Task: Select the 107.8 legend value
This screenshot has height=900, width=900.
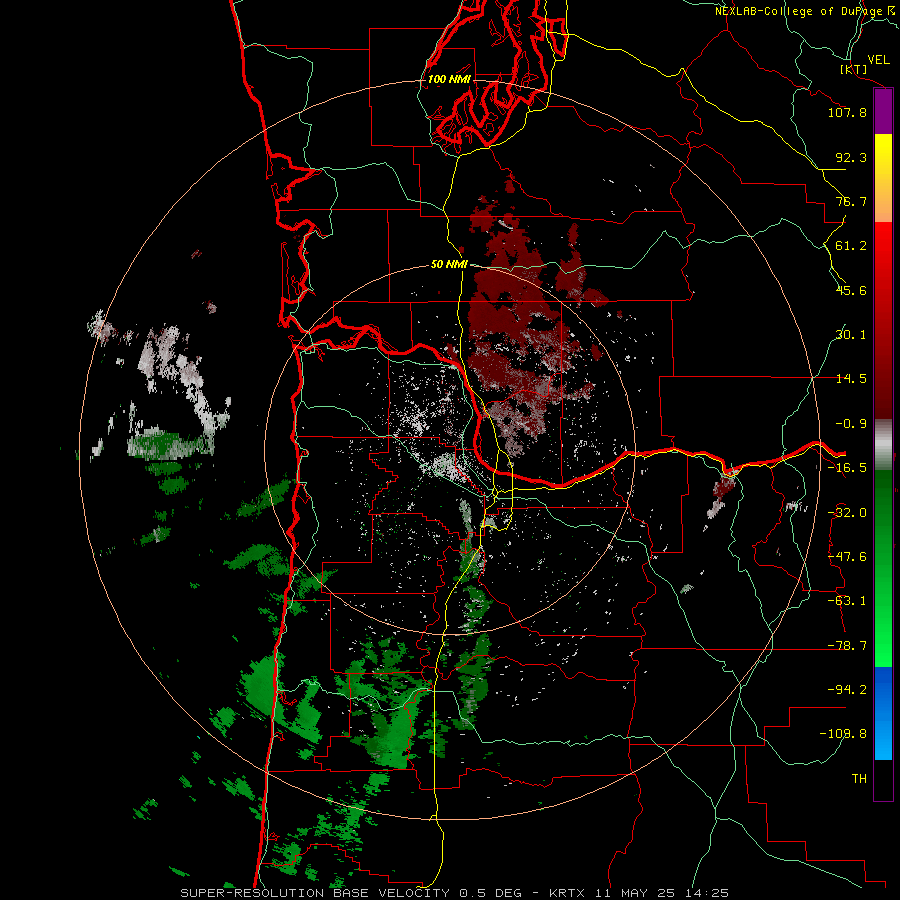Action: (x=847, y=112)
